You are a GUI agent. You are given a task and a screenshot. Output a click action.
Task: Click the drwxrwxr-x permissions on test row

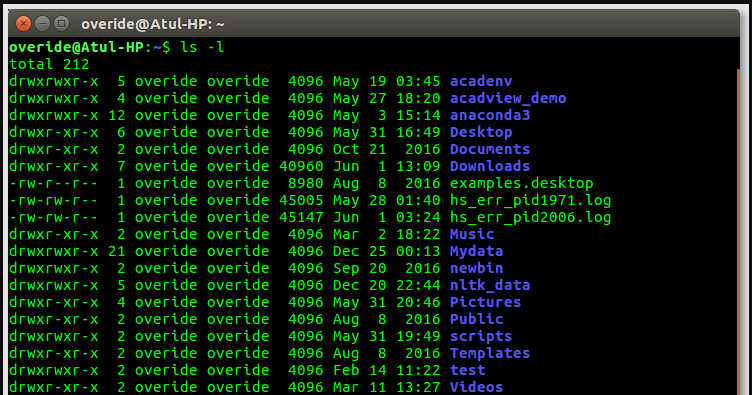(54, 371)
